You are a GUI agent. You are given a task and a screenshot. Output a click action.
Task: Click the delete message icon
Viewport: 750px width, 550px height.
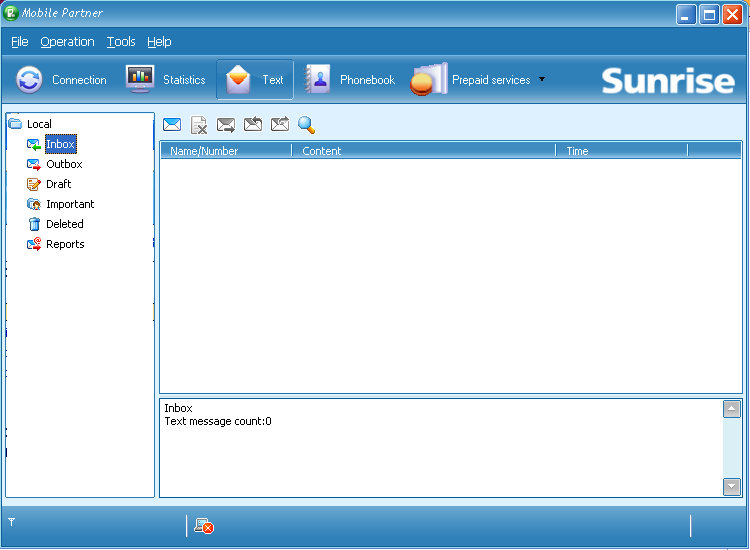pos(199,125)
